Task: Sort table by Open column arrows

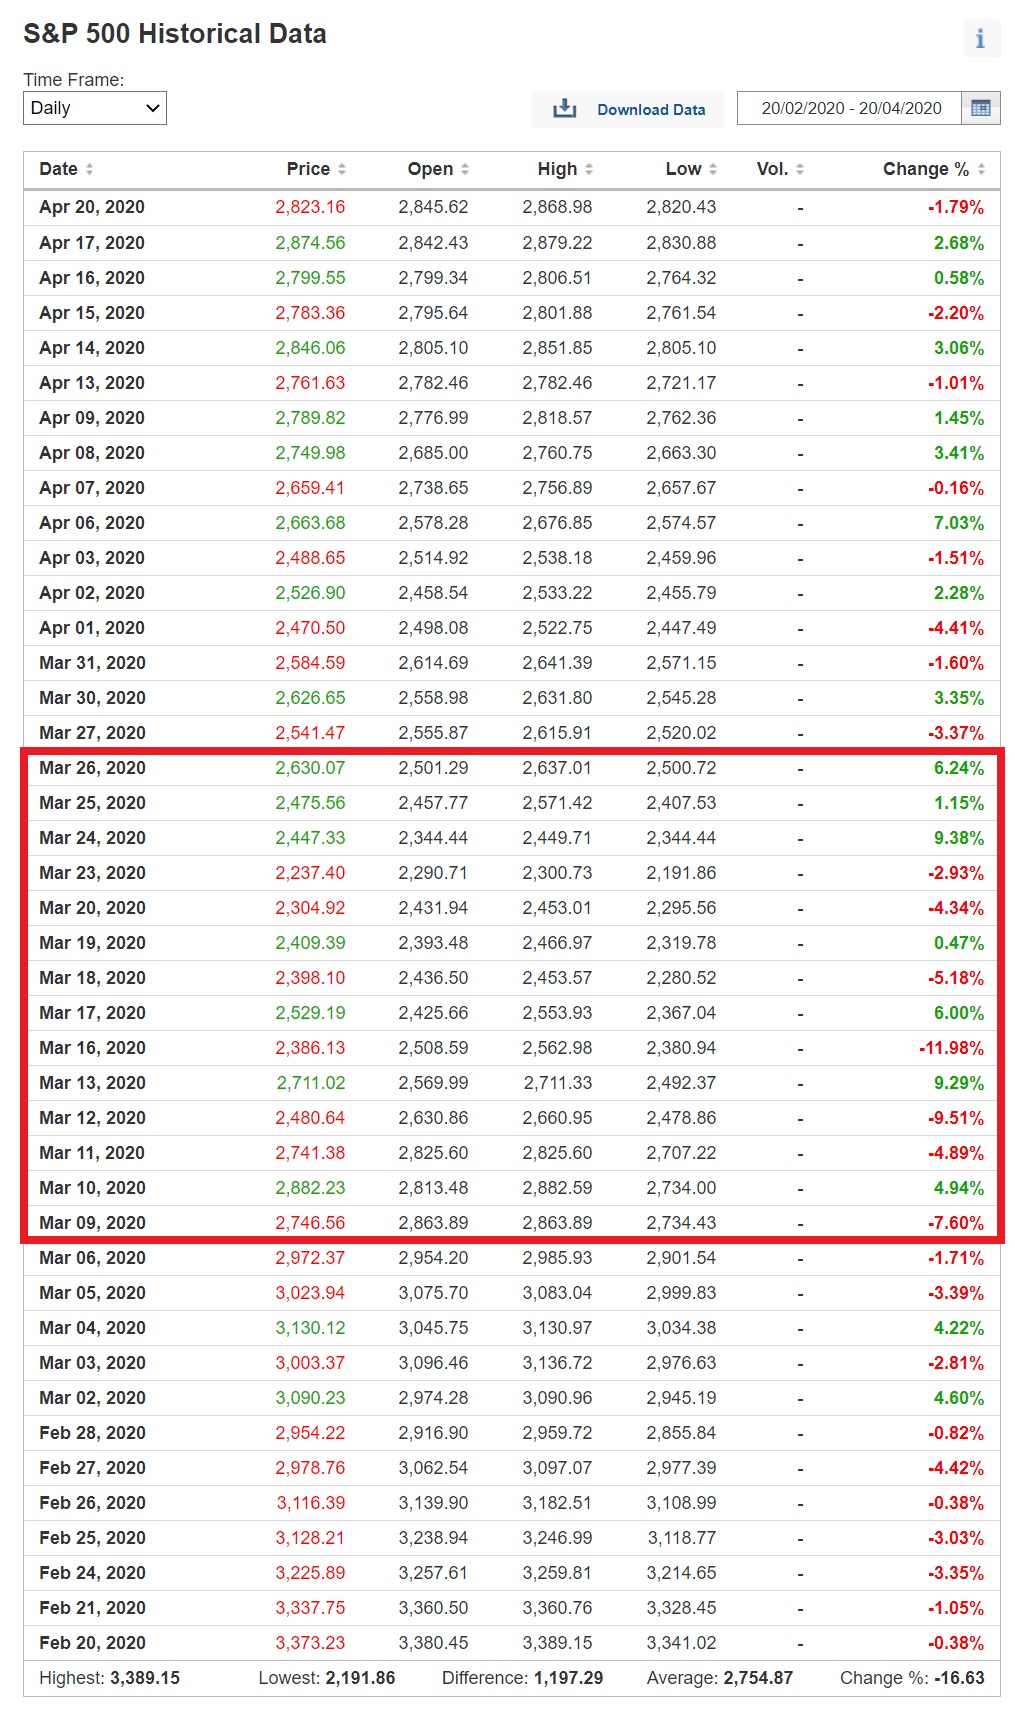Action: click(x=465, y=169)
